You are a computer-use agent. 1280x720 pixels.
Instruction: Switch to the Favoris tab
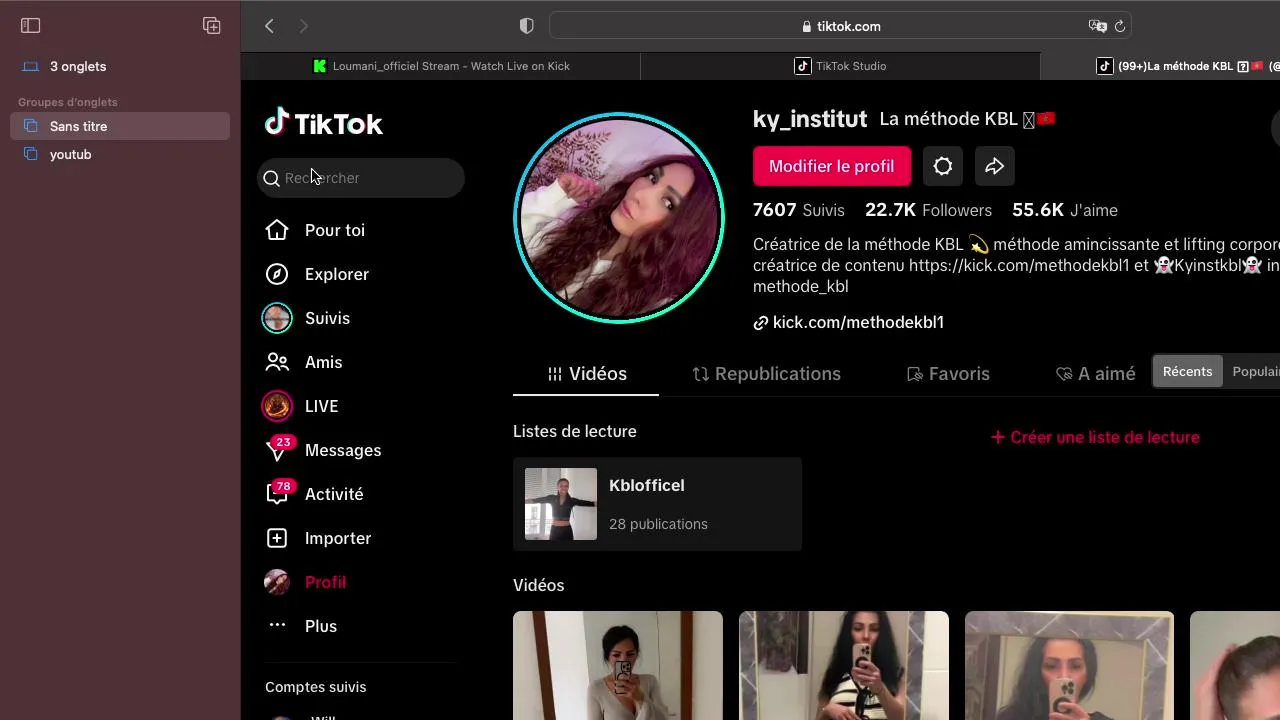[x=948, y=374]
